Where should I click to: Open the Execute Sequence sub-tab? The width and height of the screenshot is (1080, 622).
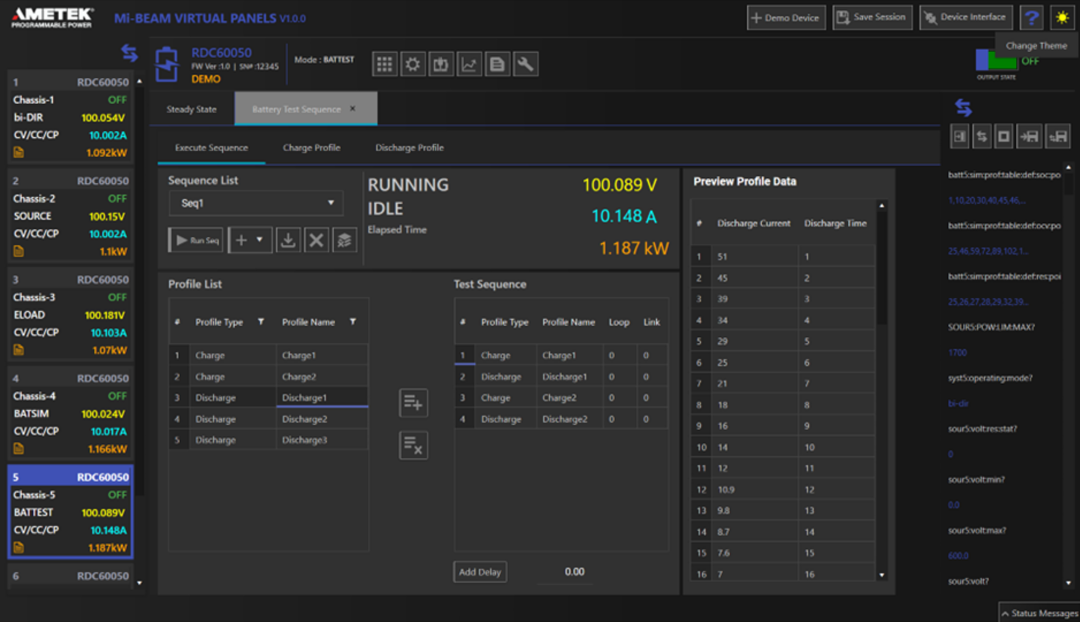click(211, 147)
